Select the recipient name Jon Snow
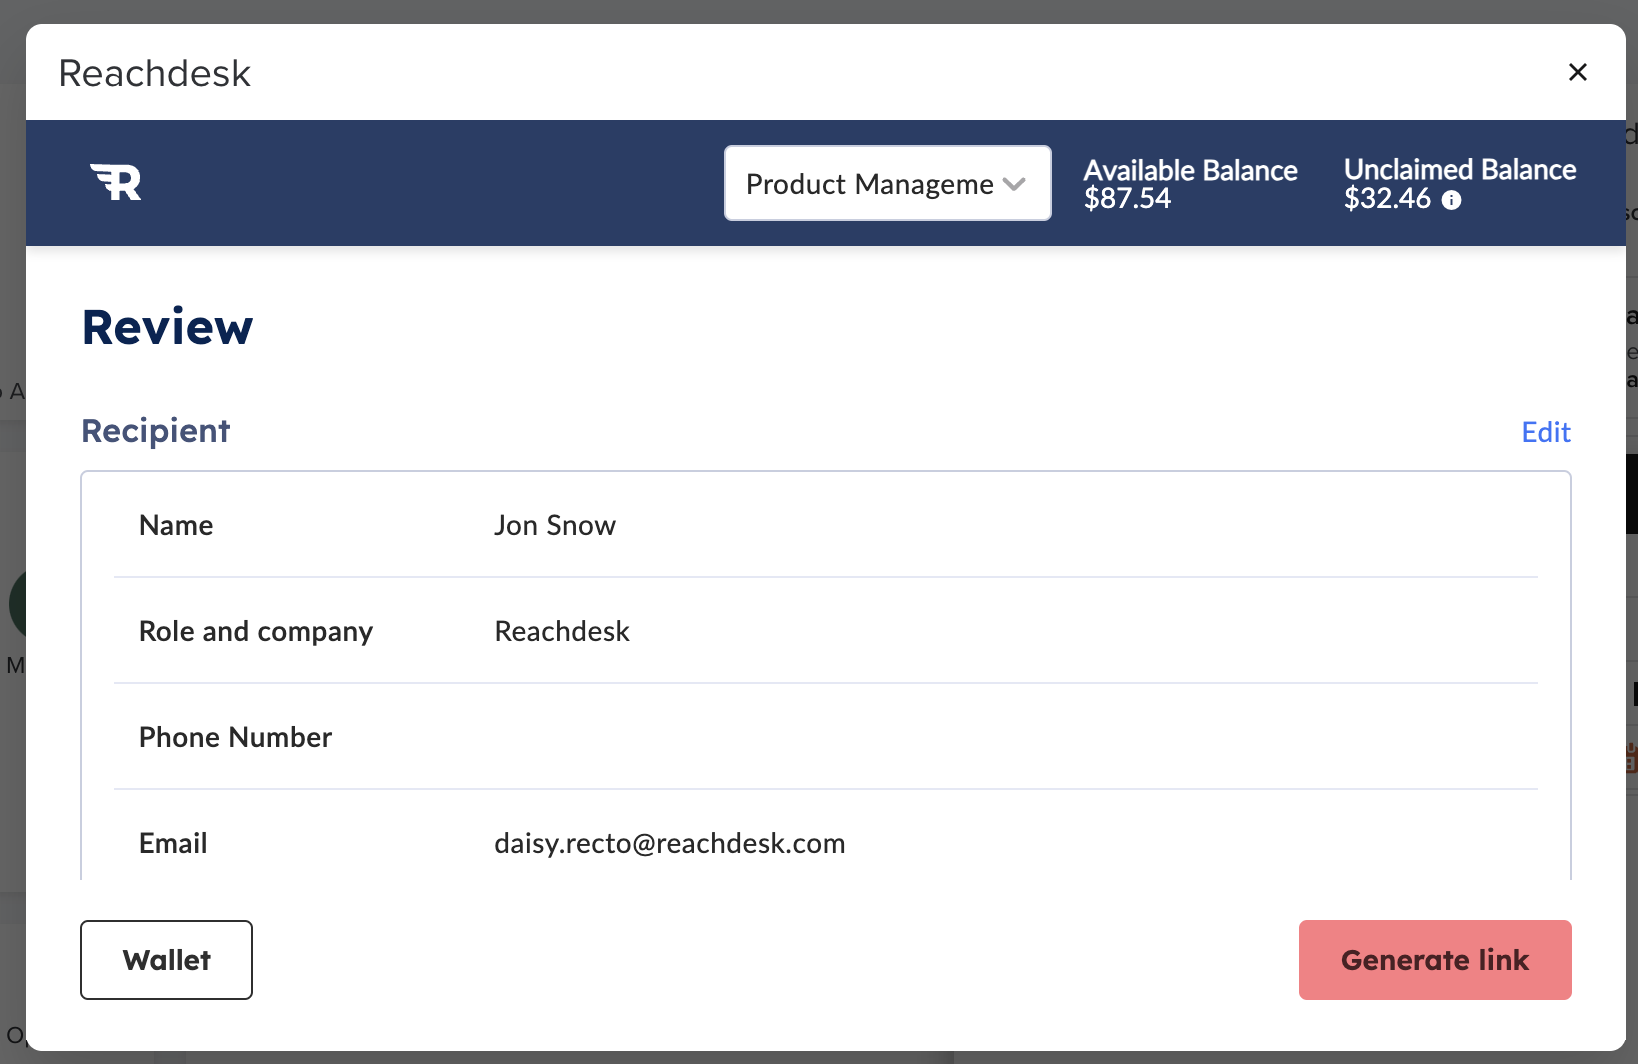 click(x=555, y=525)
